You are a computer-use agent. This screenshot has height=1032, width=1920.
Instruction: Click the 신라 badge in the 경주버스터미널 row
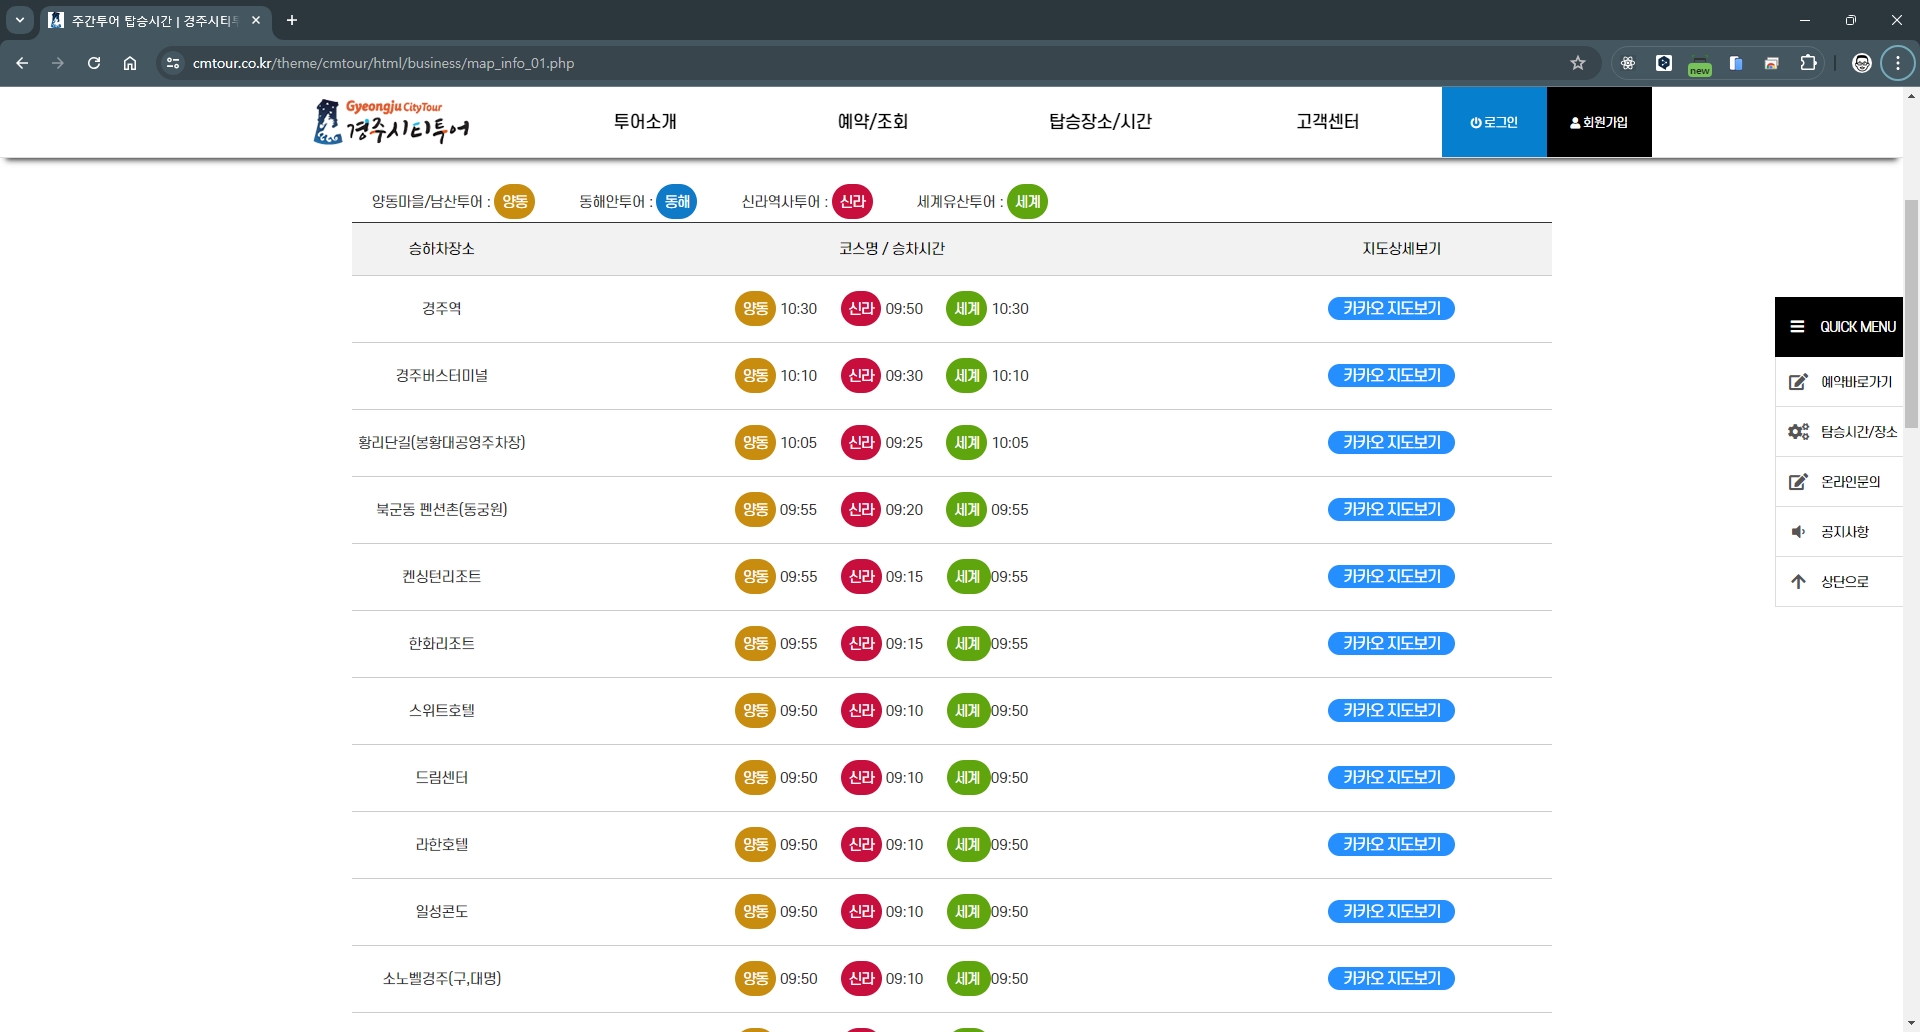click(860, 376)
